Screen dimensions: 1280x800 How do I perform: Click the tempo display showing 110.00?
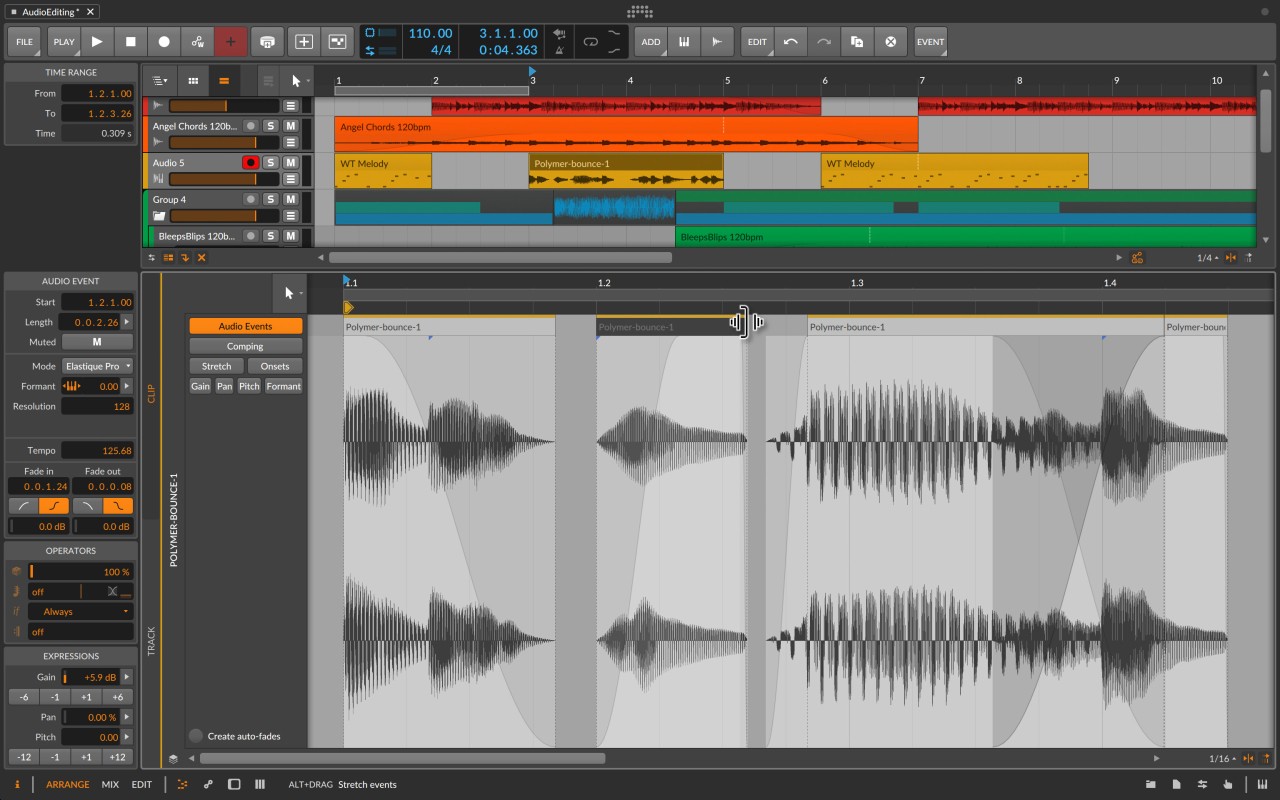pos(431,32)
